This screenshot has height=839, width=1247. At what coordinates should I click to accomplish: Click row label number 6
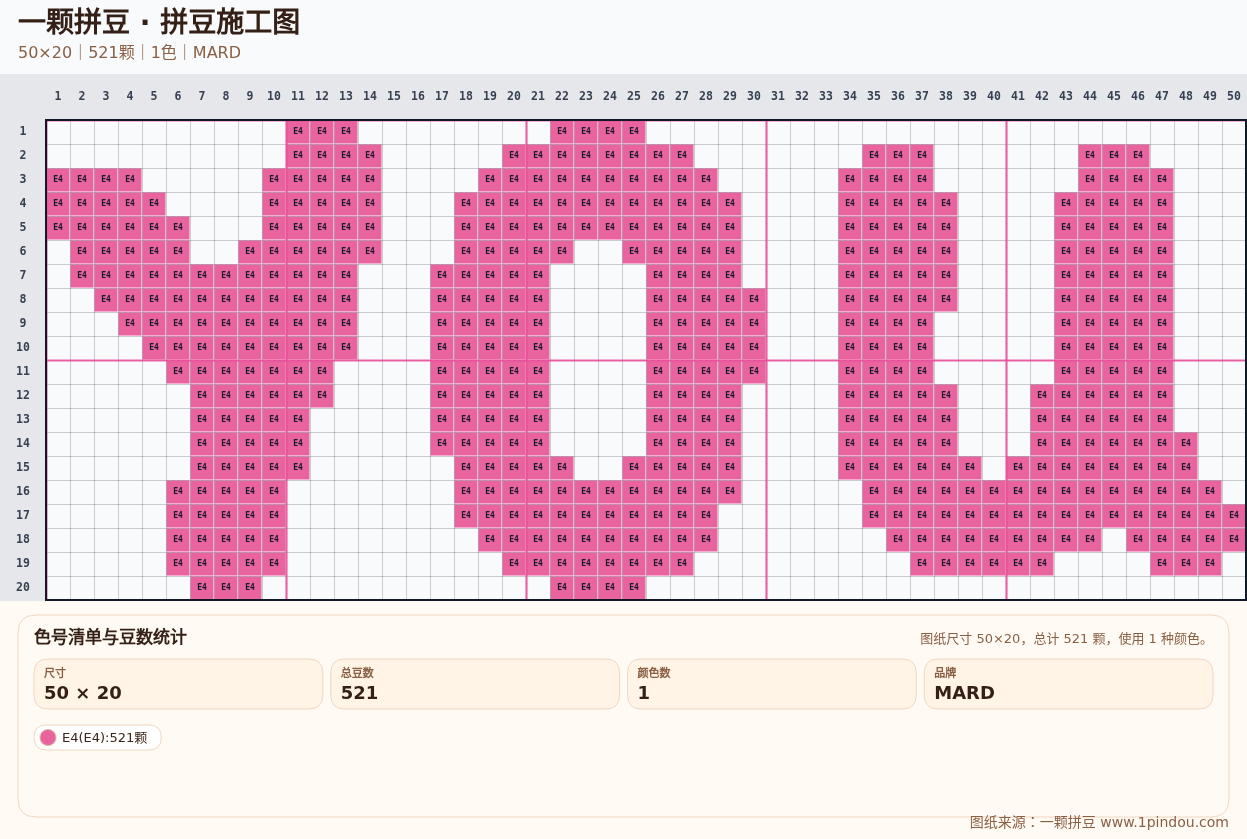[x=23, y=251]
